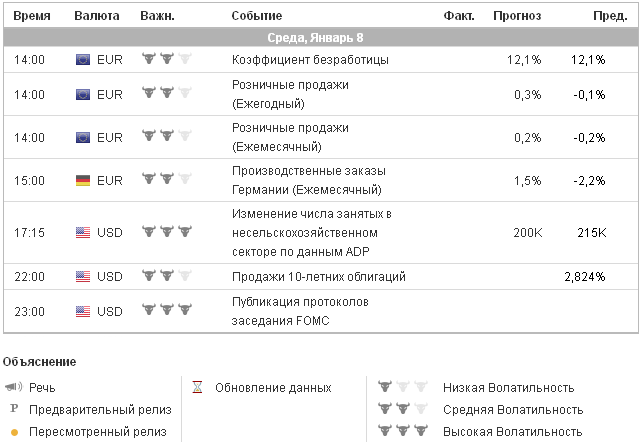Open ADP nonfarm employment change event

pos(311,232)
